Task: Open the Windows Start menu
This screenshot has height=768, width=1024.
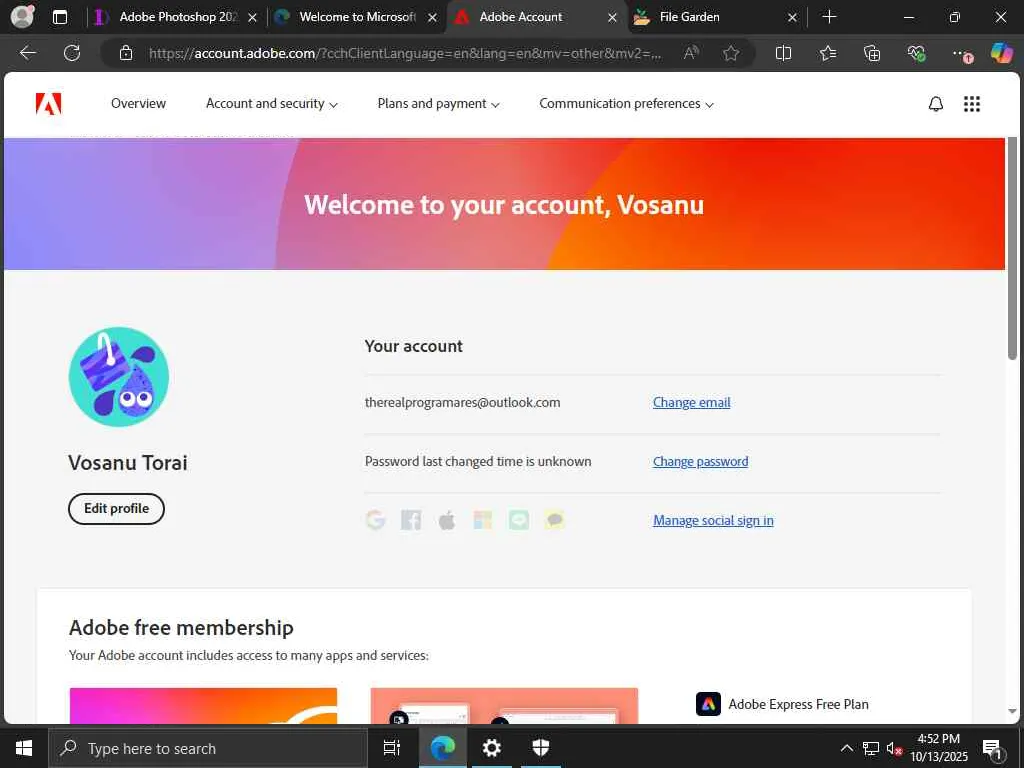Action: [x=24, y=748]
